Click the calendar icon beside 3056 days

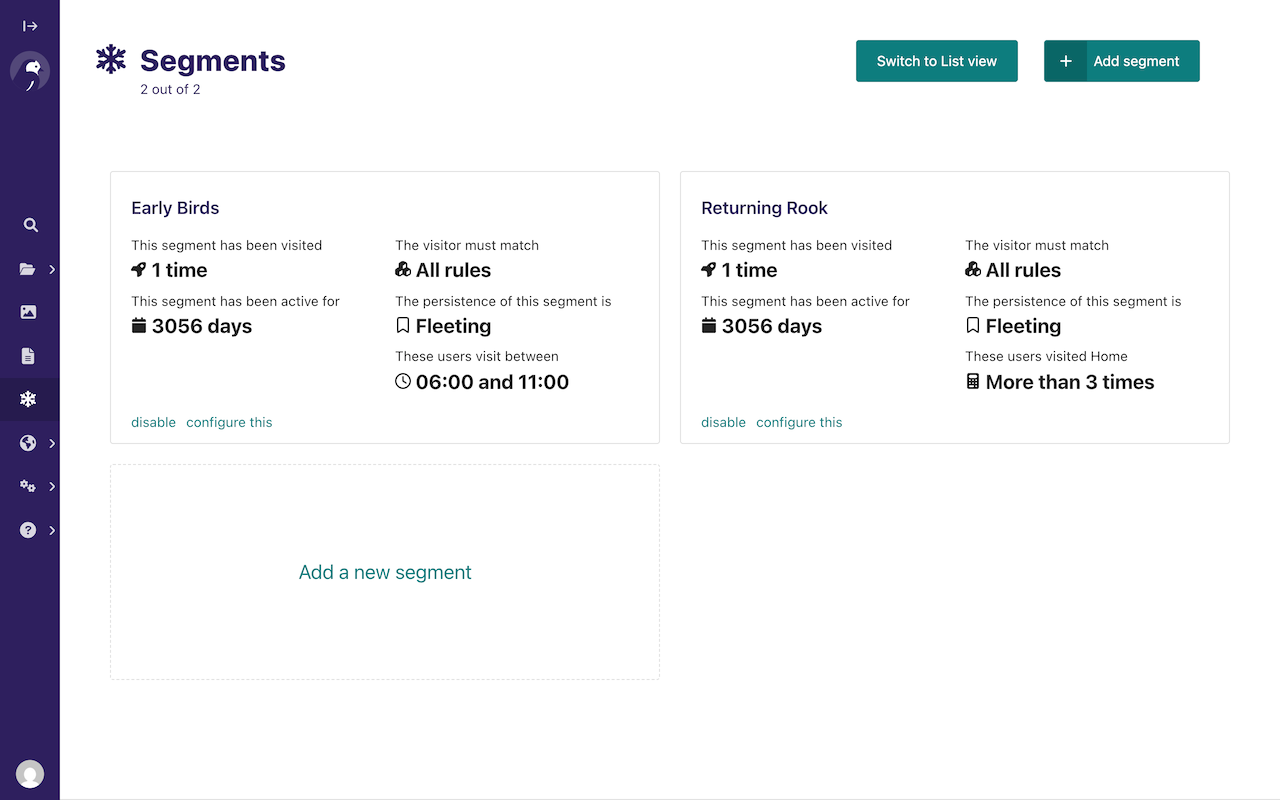(x=139, y=325)
